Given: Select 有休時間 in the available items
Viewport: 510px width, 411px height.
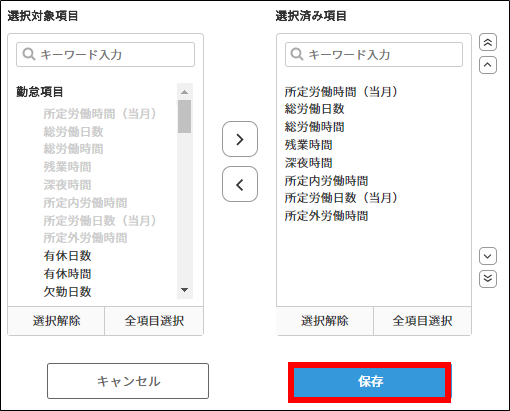Looking at the screenshot, I should 67,274.
